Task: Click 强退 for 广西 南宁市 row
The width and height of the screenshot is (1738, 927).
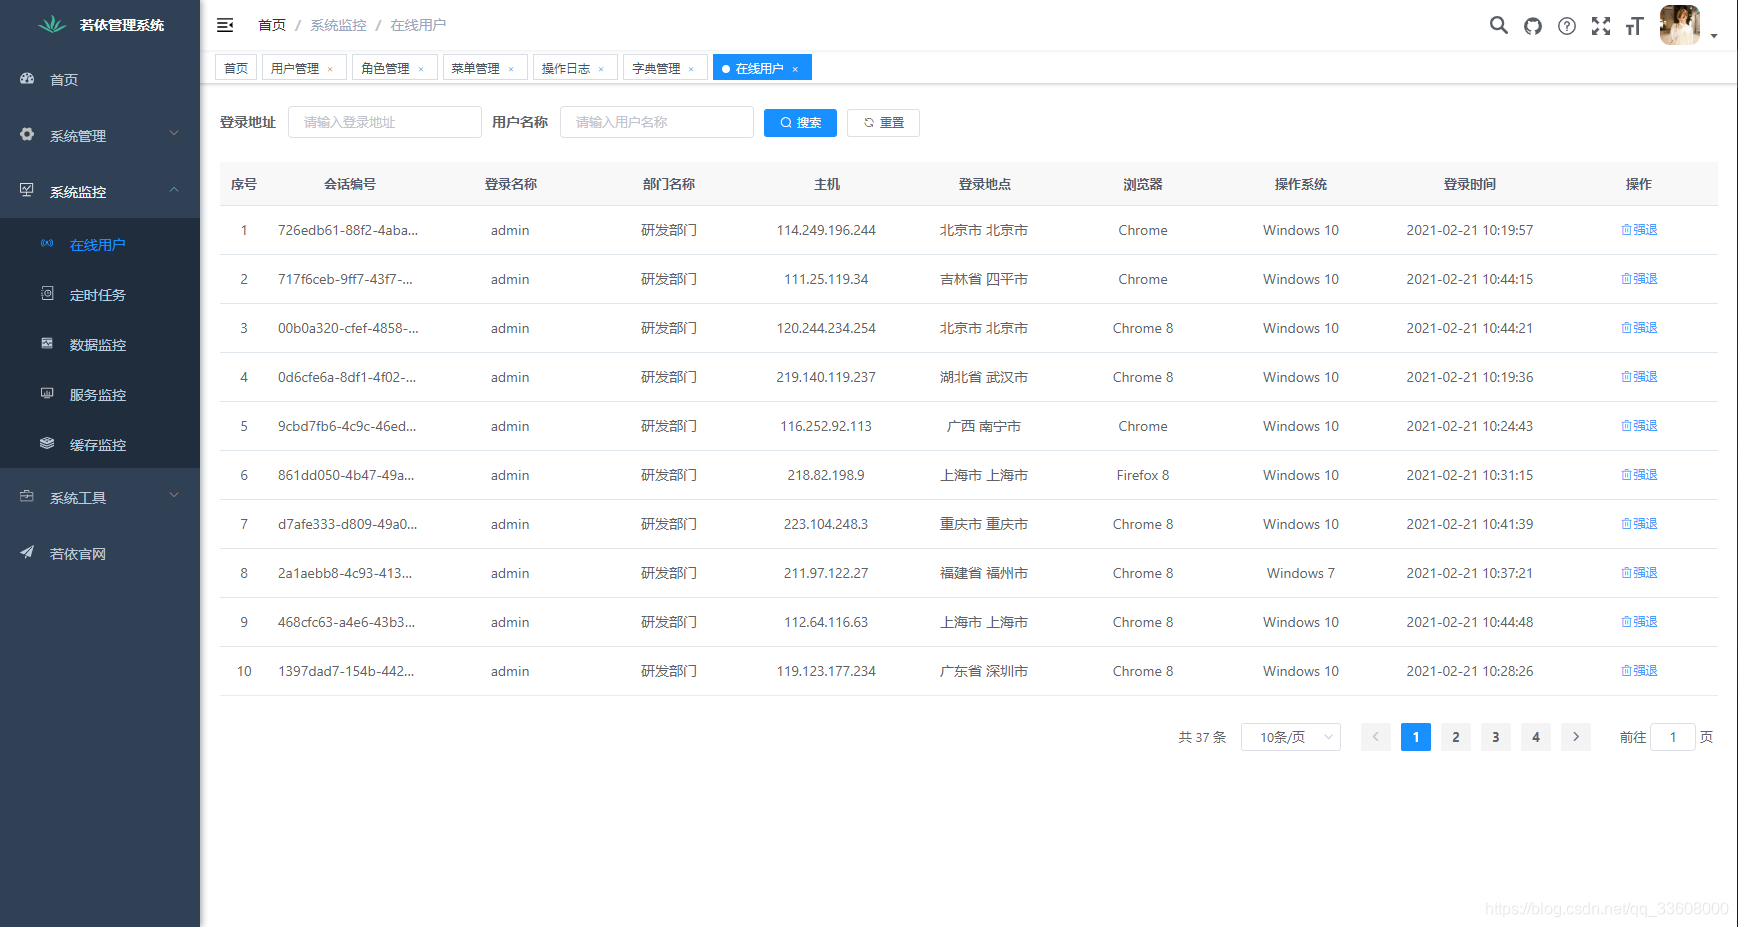Action: pos(1639,426)
